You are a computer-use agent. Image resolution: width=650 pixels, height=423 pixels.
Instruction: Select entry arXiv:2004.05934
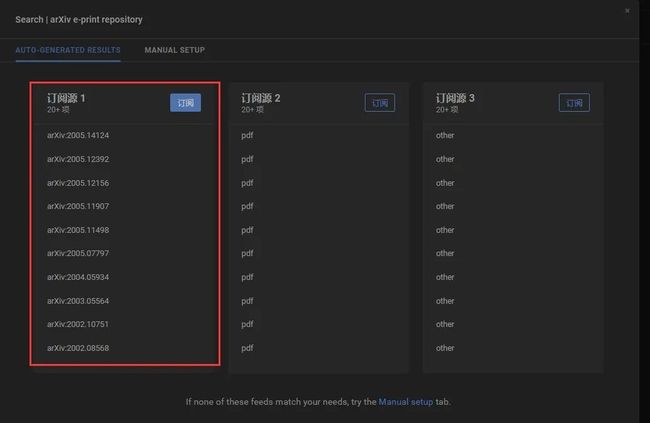78,277
